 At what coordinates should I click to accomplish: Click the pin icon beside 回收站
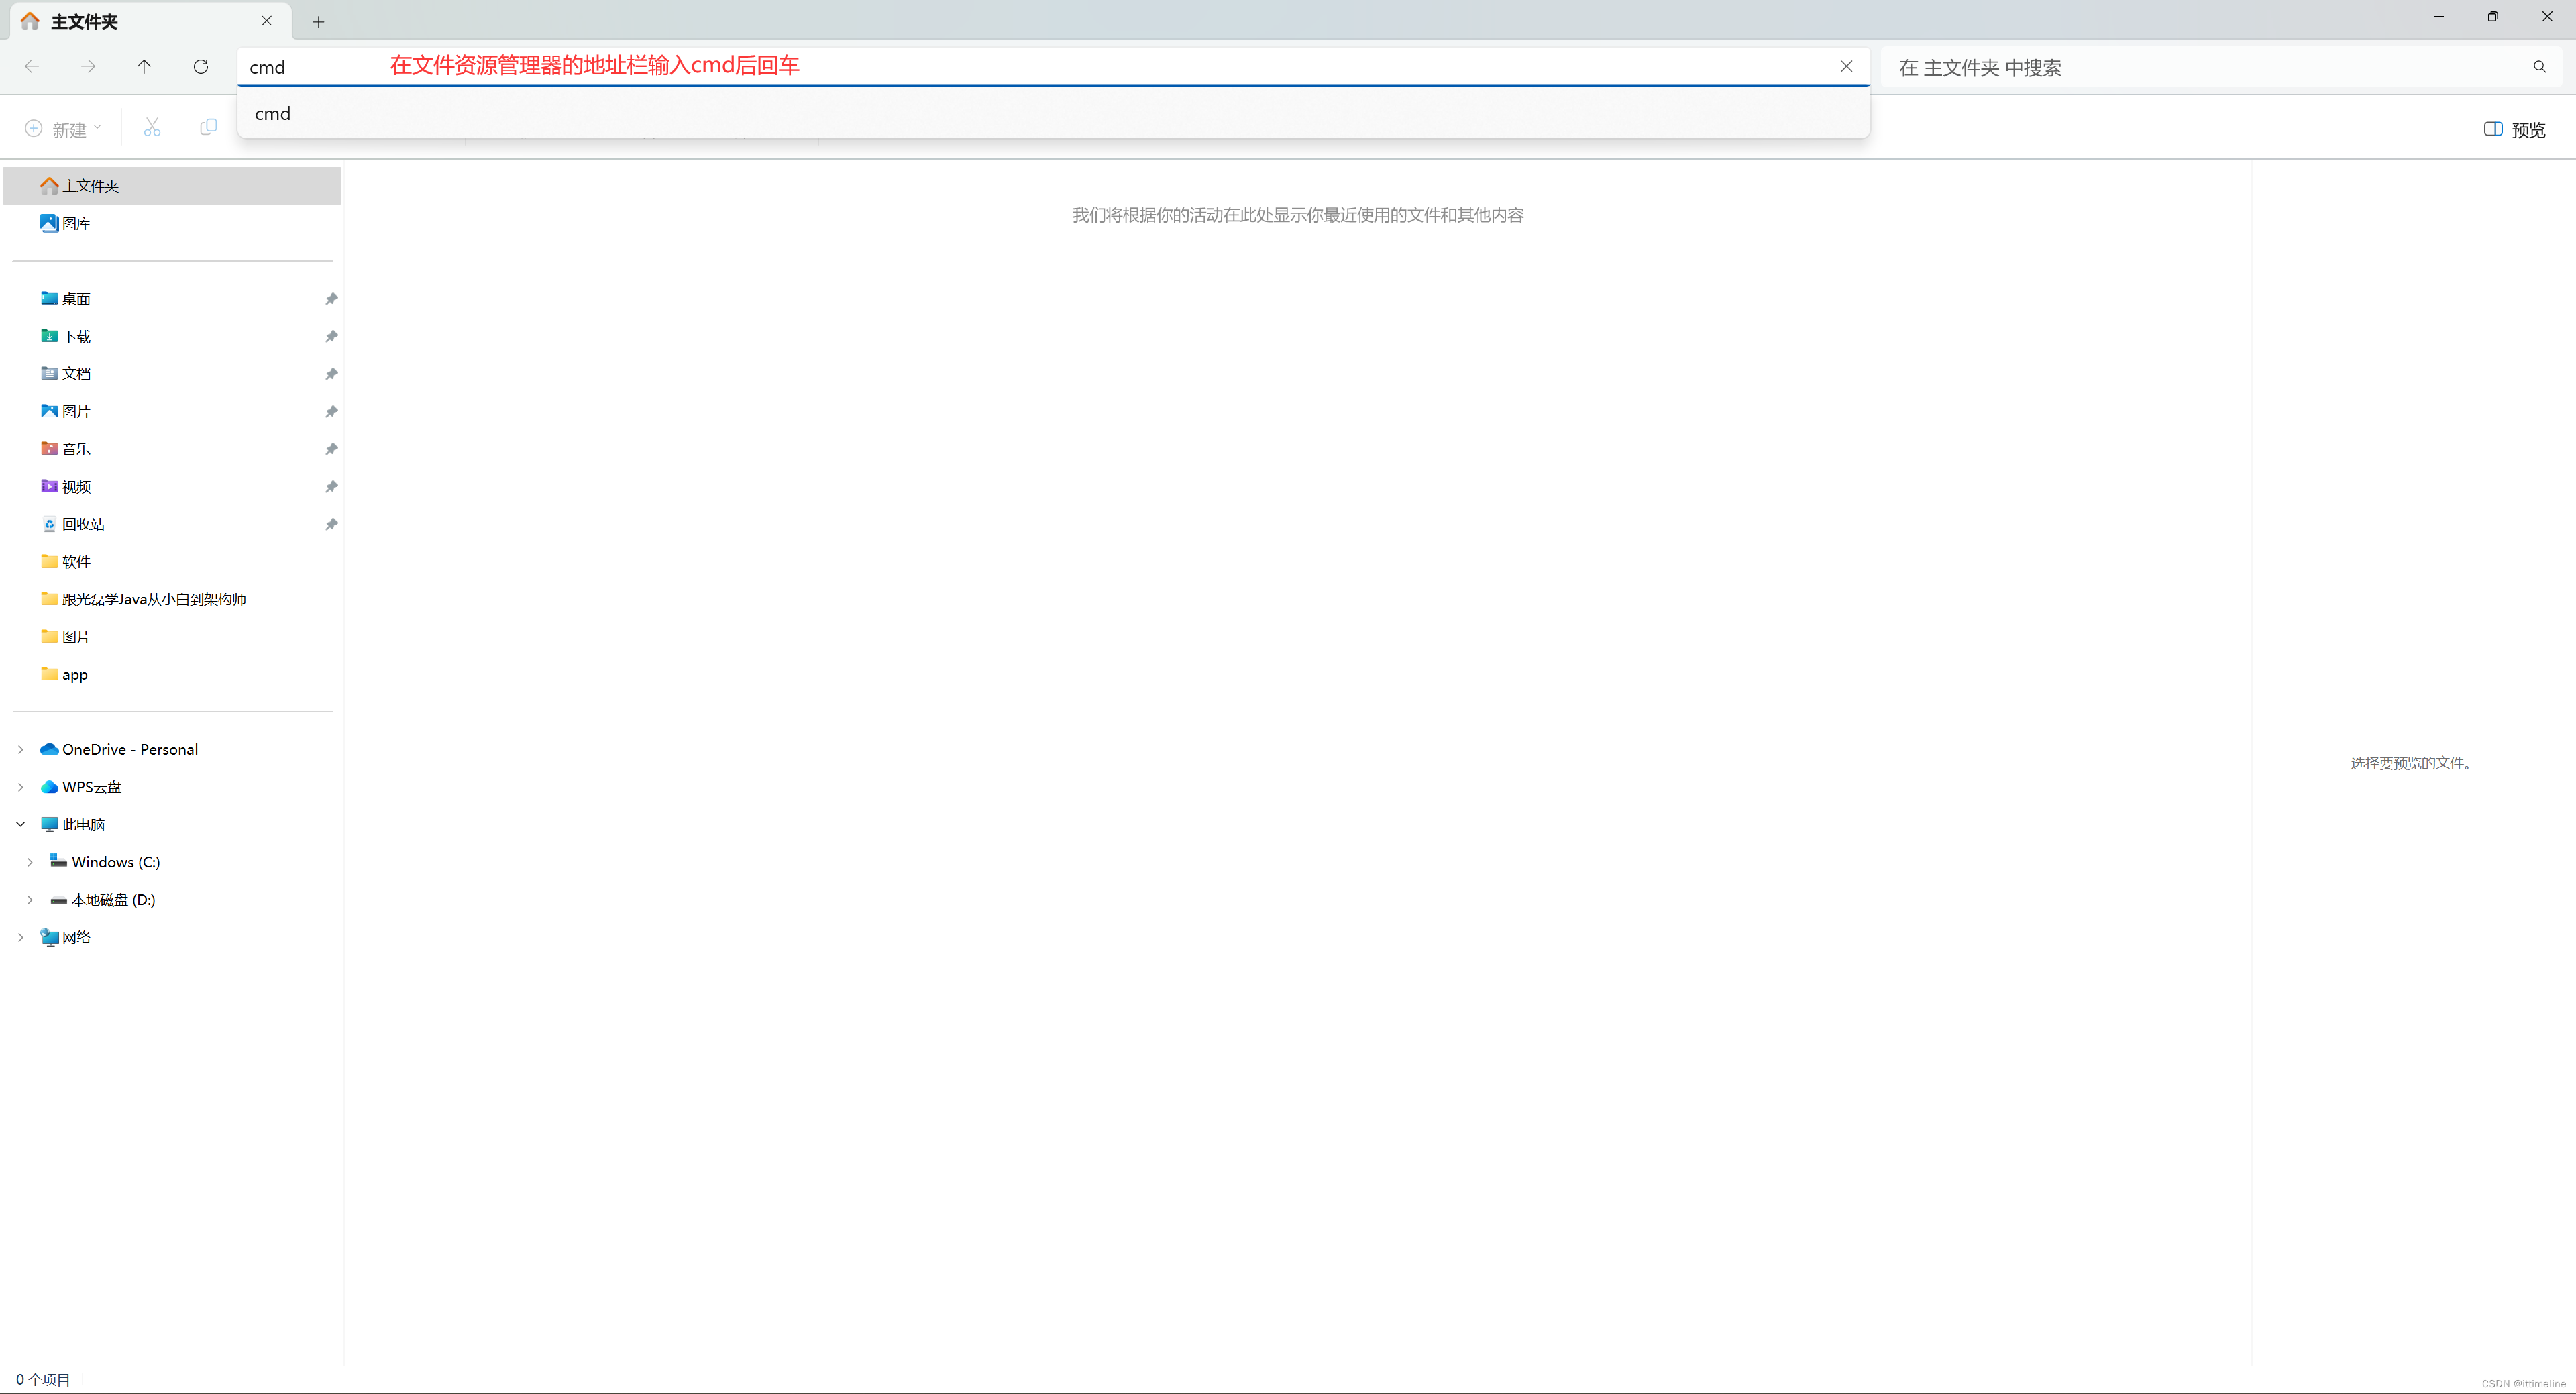pyautogui.click(x=331, y=524)
